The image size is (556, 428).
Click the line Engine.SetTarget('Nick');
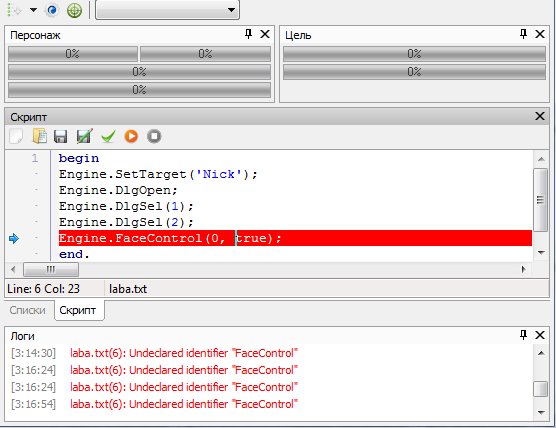[158, 174]
